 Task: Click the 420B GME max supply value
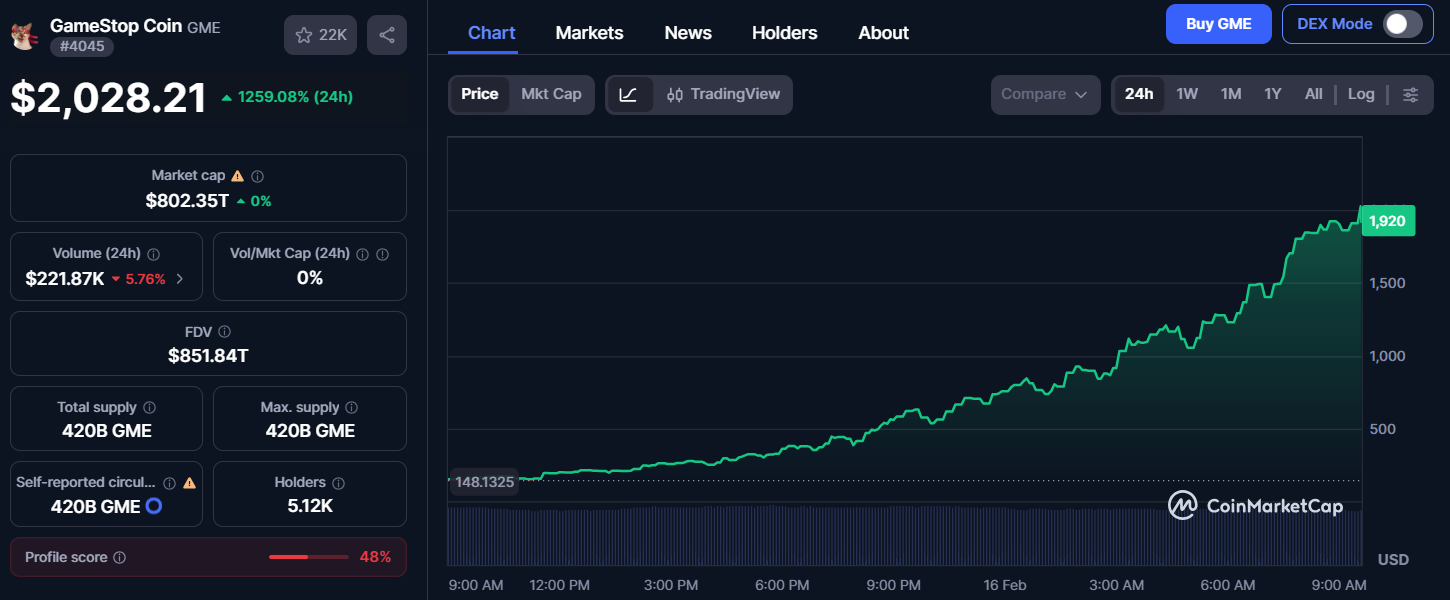(x=310, y=431)
